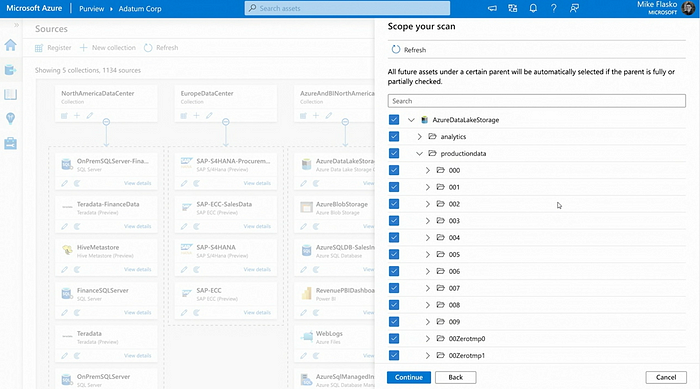The width and height of the screenshot is (700, 389).
Task: Uncheck the 006 folder checkbox
Action: 394,271
